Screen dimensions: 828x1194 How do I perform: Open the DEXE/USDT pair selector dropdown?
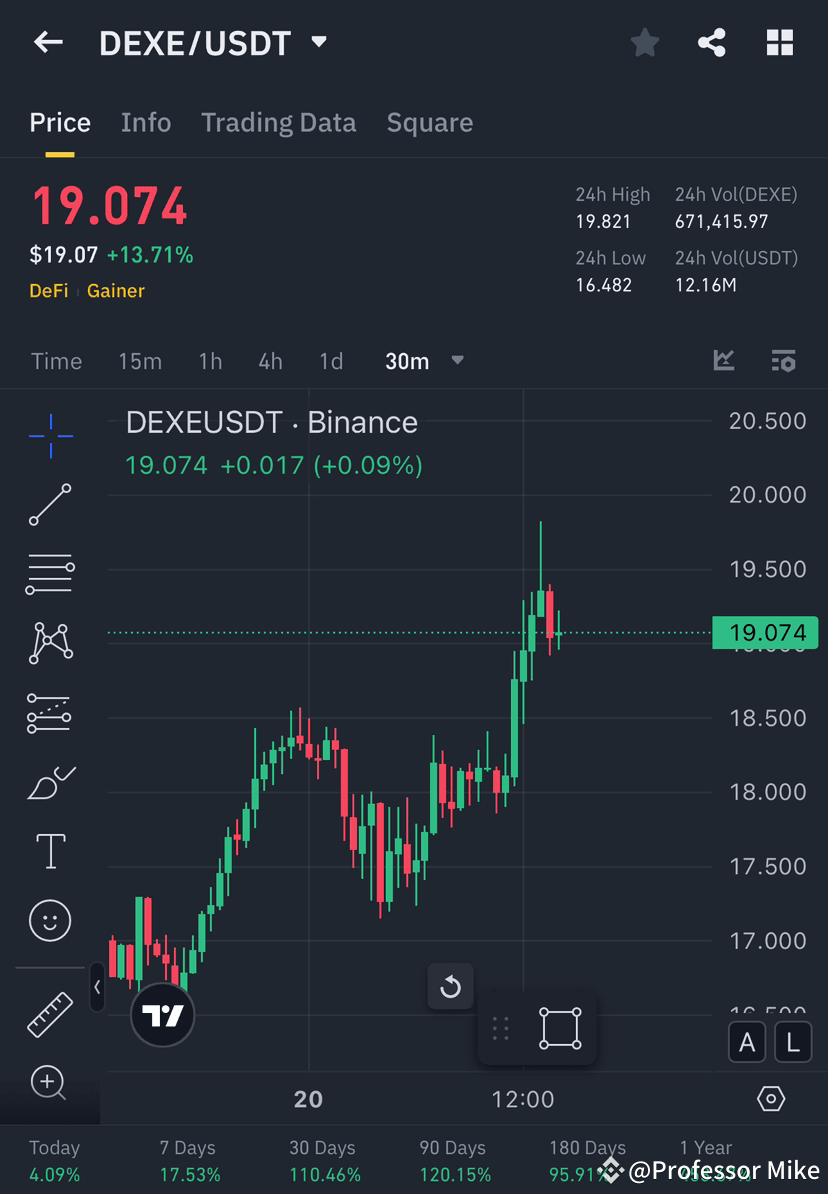(x=318, y=42)
